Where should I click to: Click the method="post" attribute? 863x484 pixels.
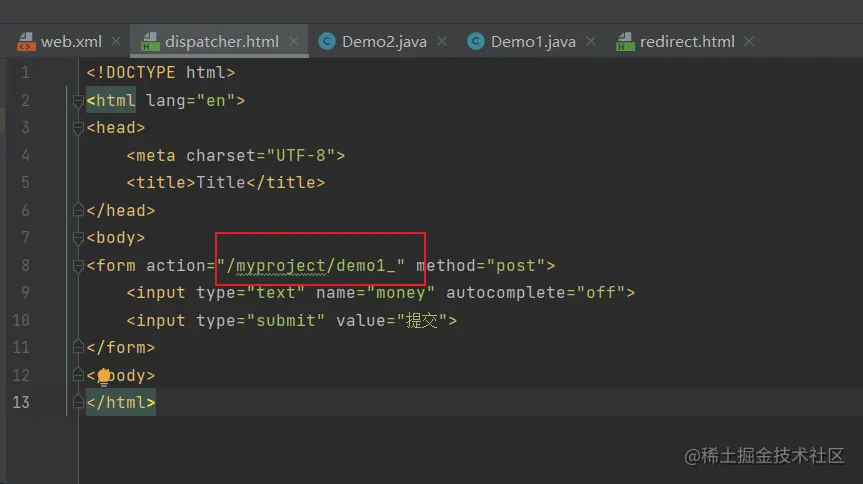point(480,265)
